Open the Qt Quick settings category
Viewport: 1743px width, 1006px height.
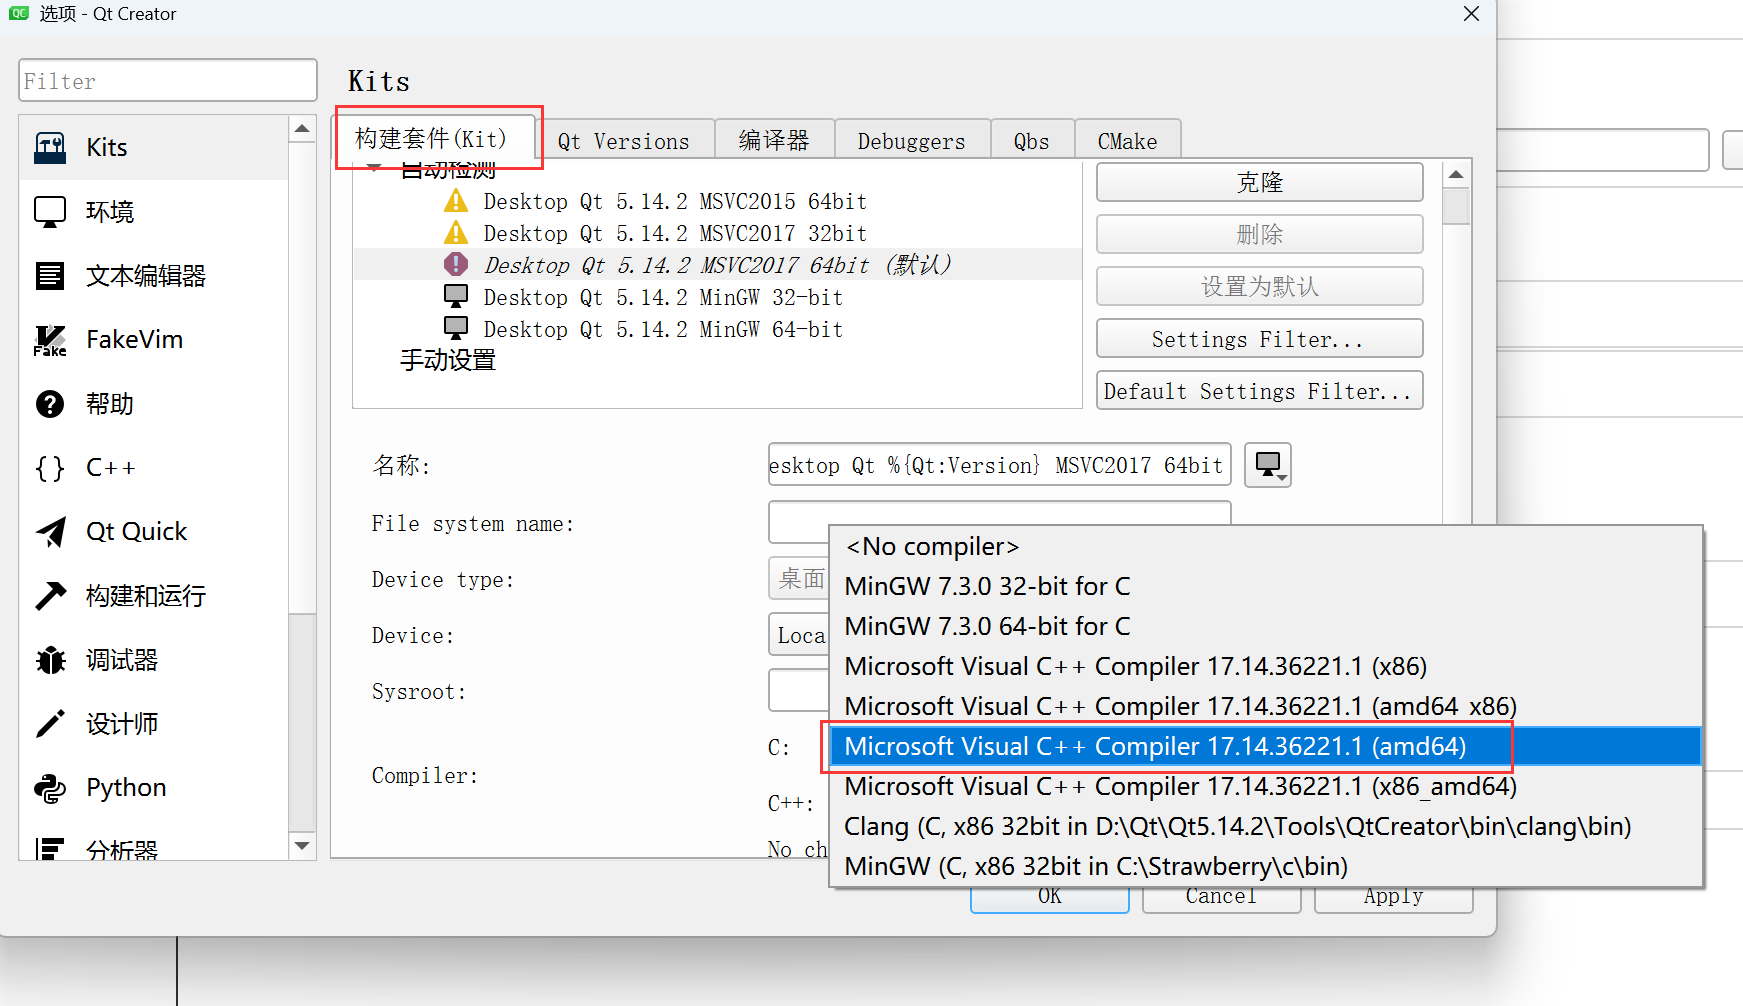154,532
